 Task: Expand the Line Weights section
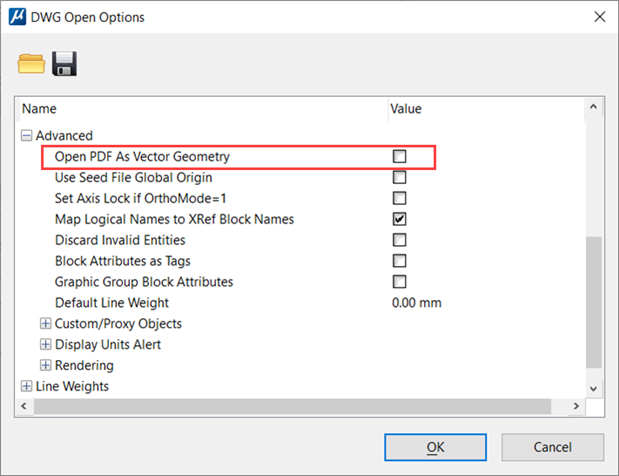click(x=26, y=386)
